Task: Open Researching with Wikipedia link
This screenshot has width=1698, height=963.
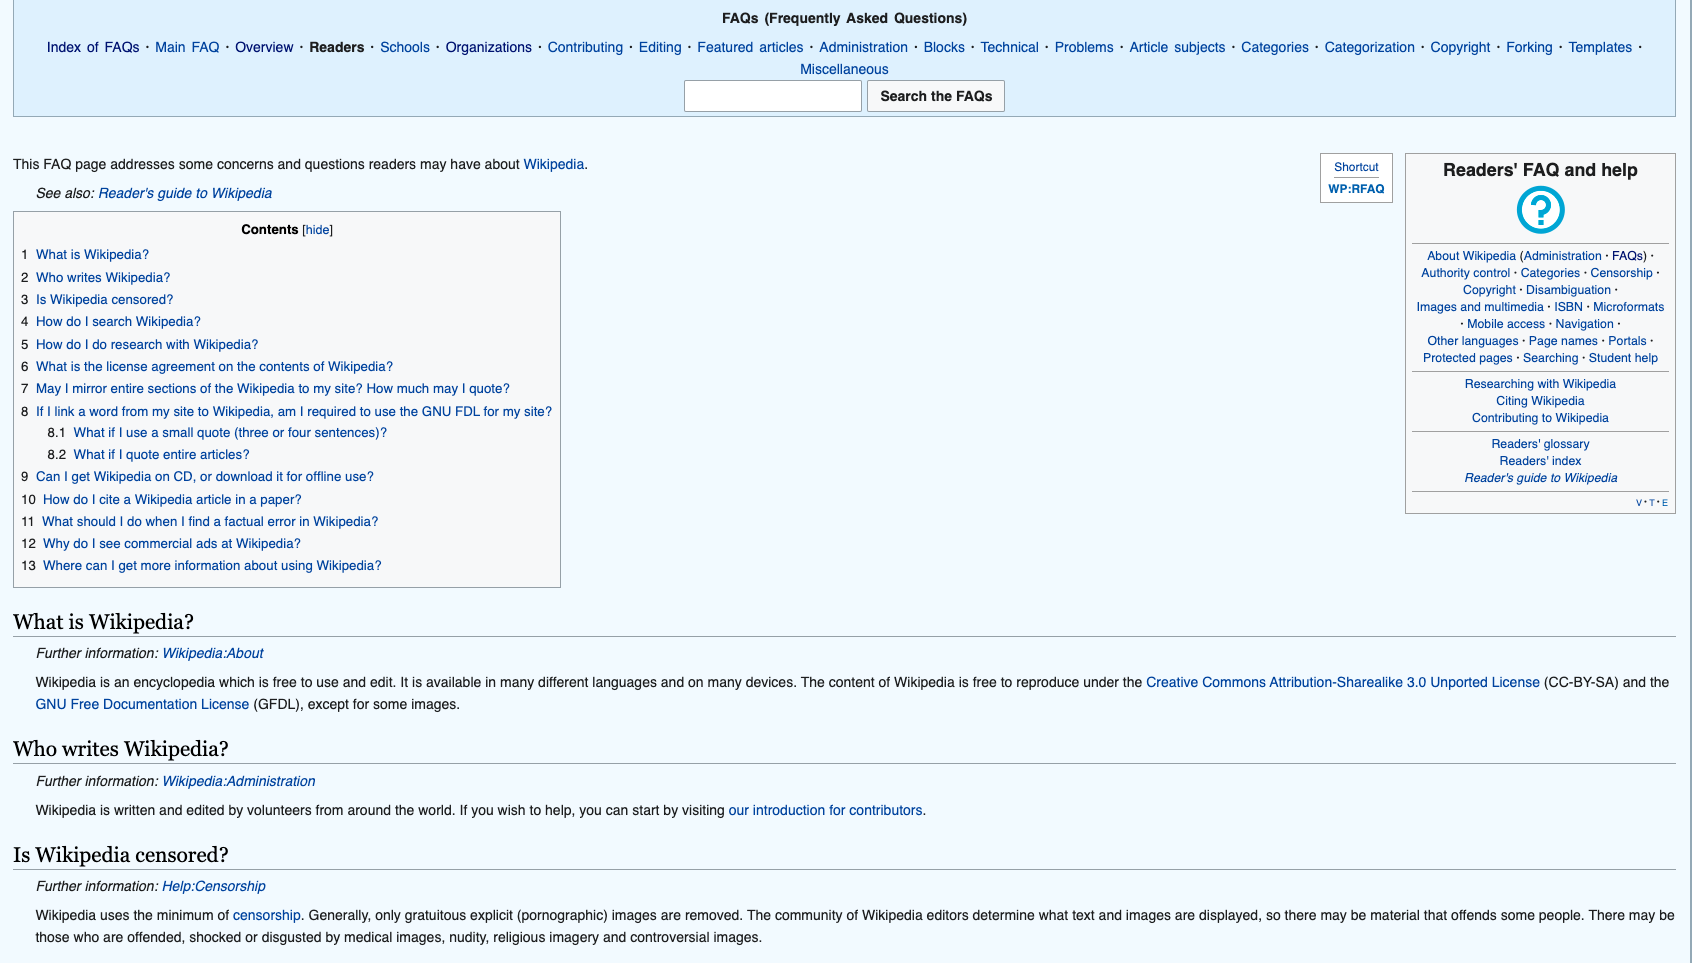Action: click(1540, 384)
